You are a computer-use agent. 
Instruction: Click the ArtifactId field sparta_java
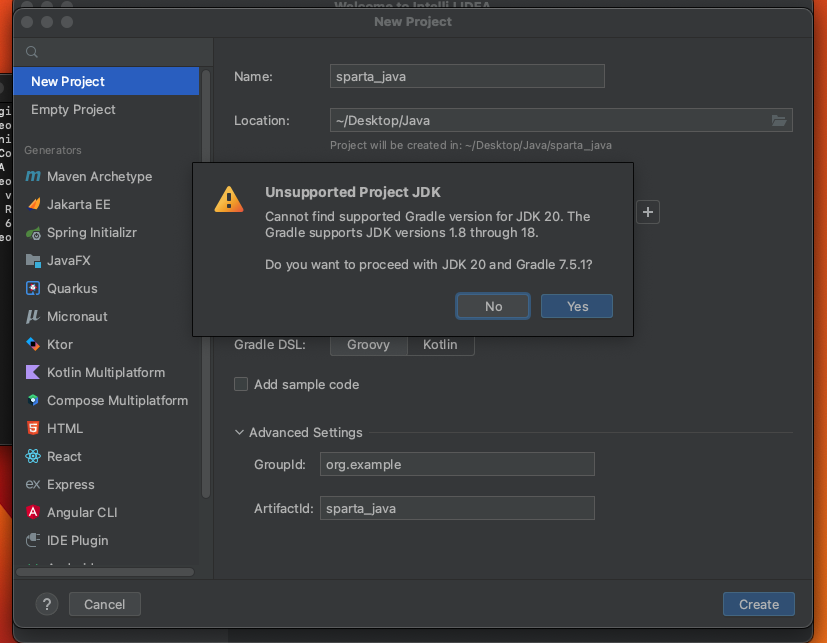tap(457, 508)
